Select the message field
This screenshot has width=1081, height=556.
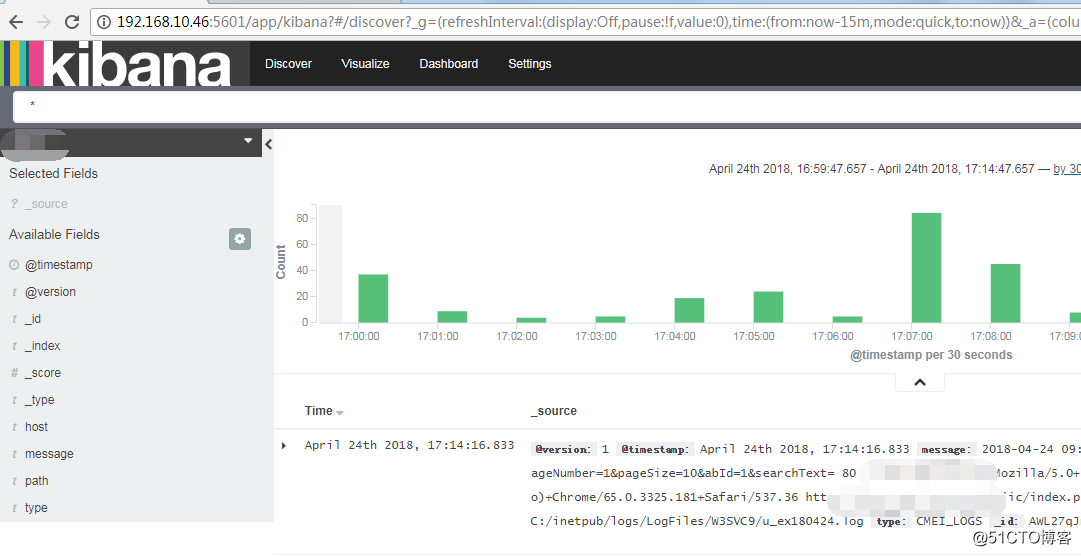click(49, 454)
